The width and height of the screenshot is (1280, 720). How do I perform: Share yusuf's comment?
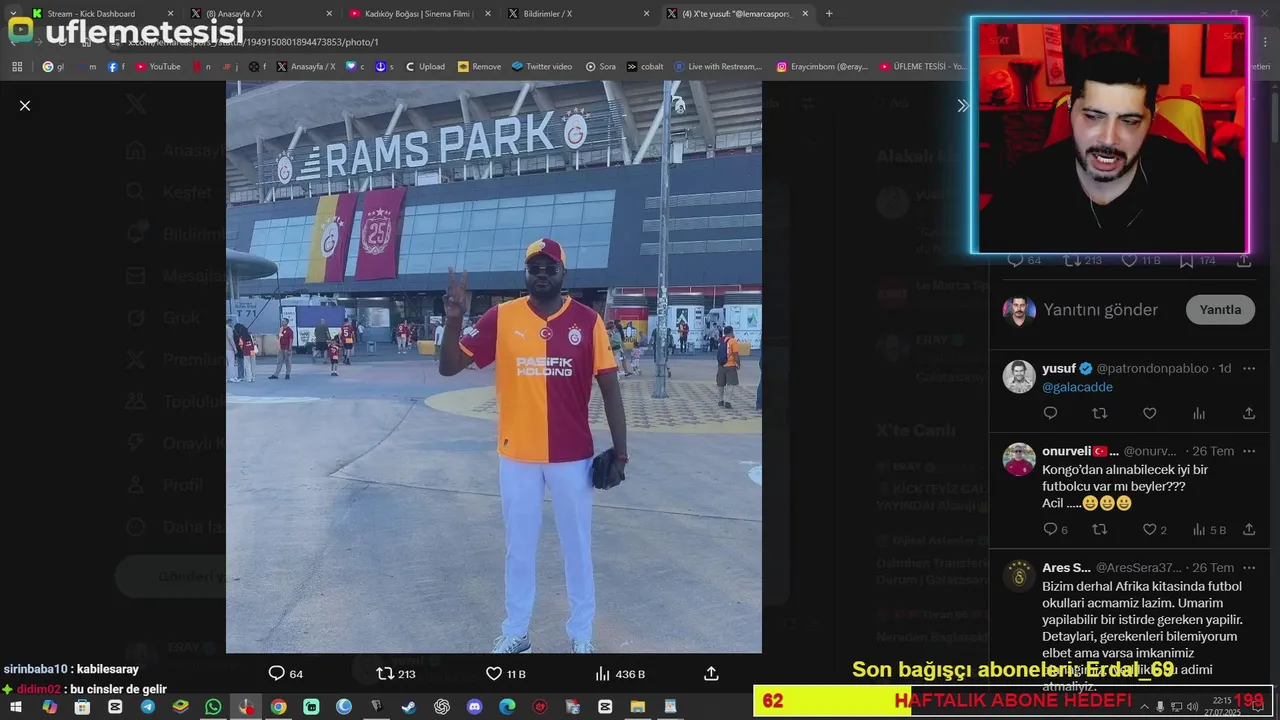[x=1248, y=413]
